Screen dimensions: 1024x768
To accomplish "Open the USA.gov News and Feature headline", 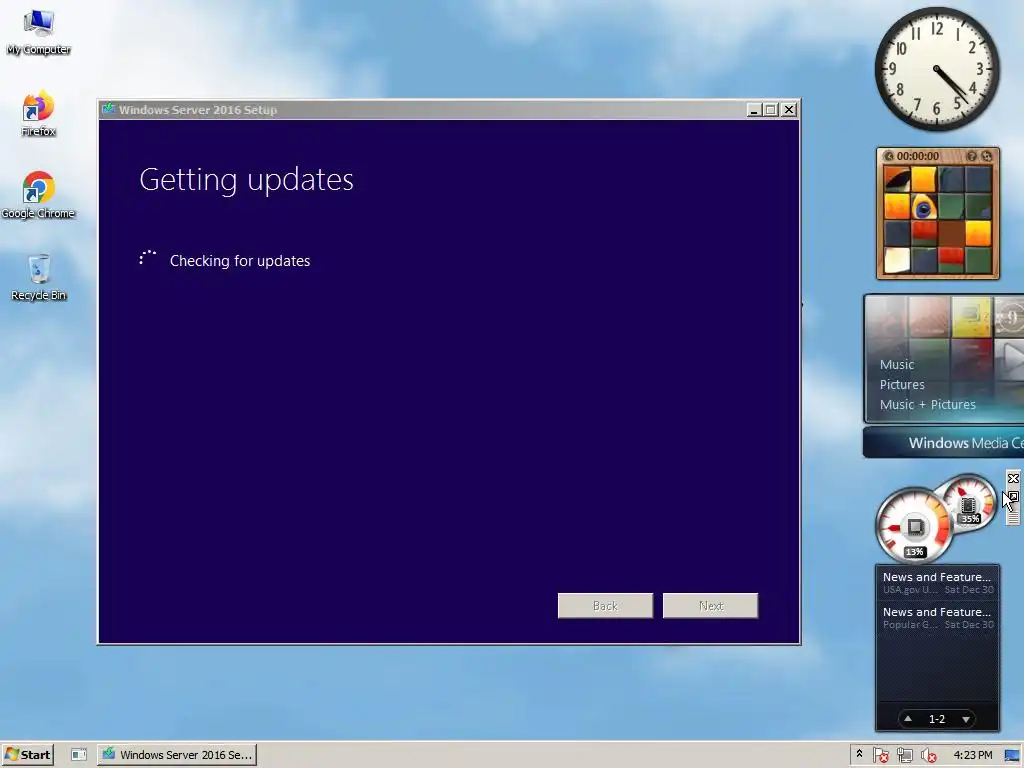I will 938,583.
